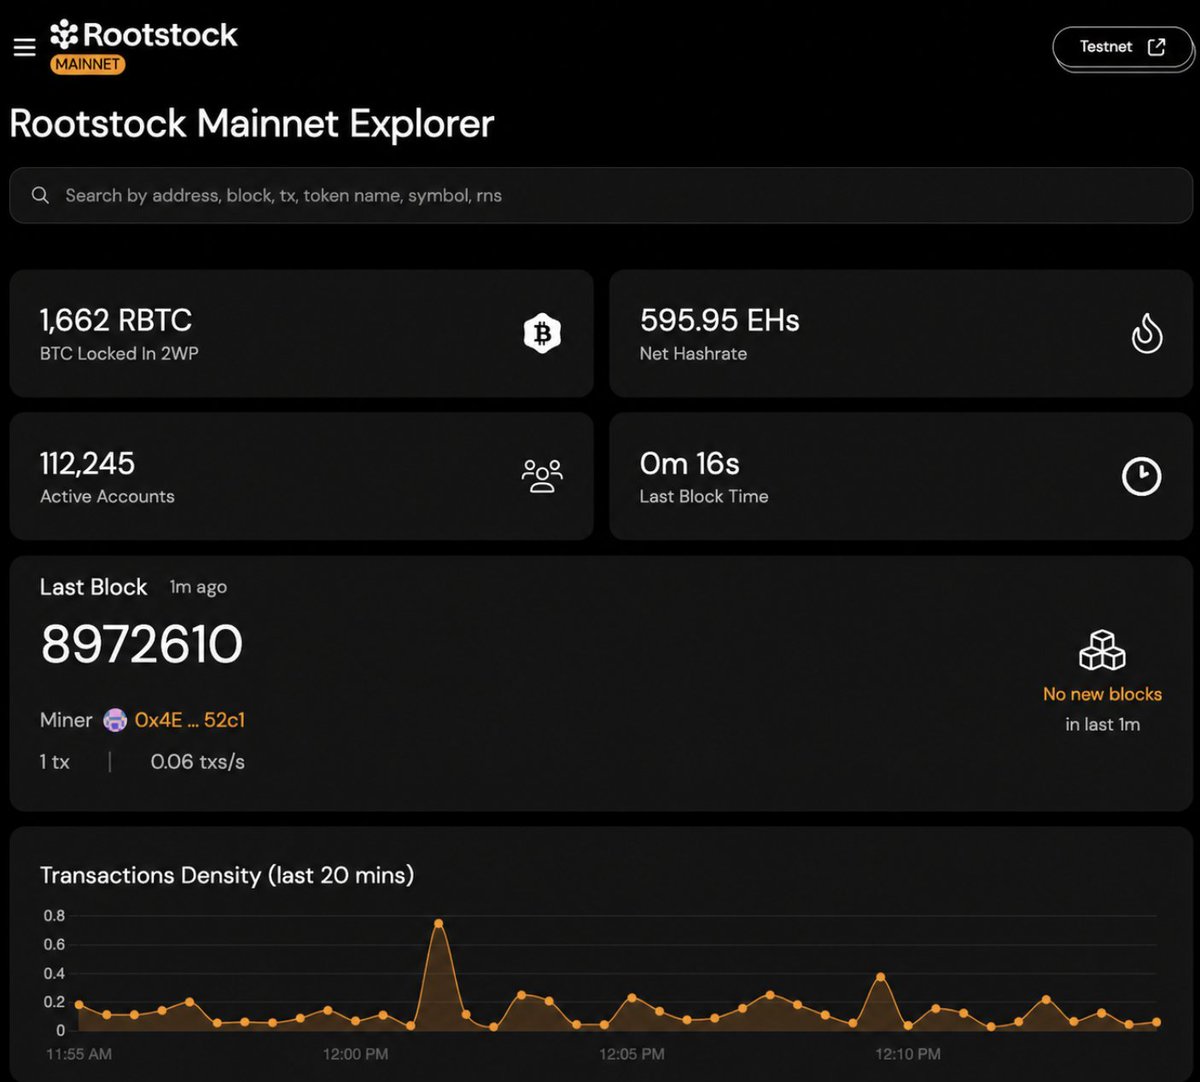This screenshot has height=1082, width=1200.
Task: Click the 595.95 EHs value
Action: (720, 320)
